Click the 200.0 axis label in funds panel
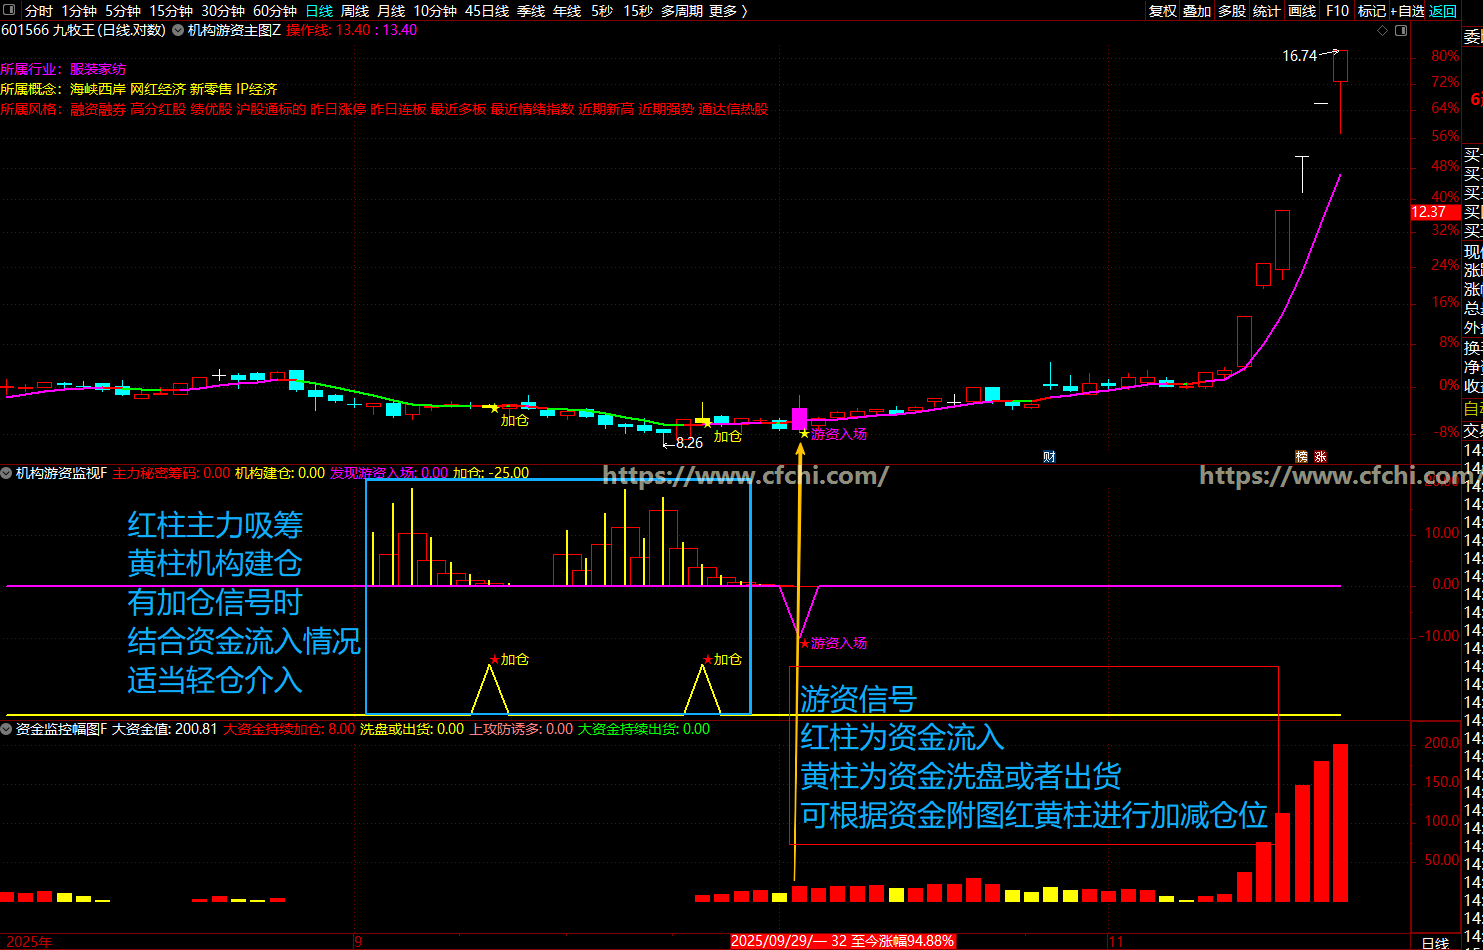This screenshot has width=1483, height=950. [x=1442, y=744]
